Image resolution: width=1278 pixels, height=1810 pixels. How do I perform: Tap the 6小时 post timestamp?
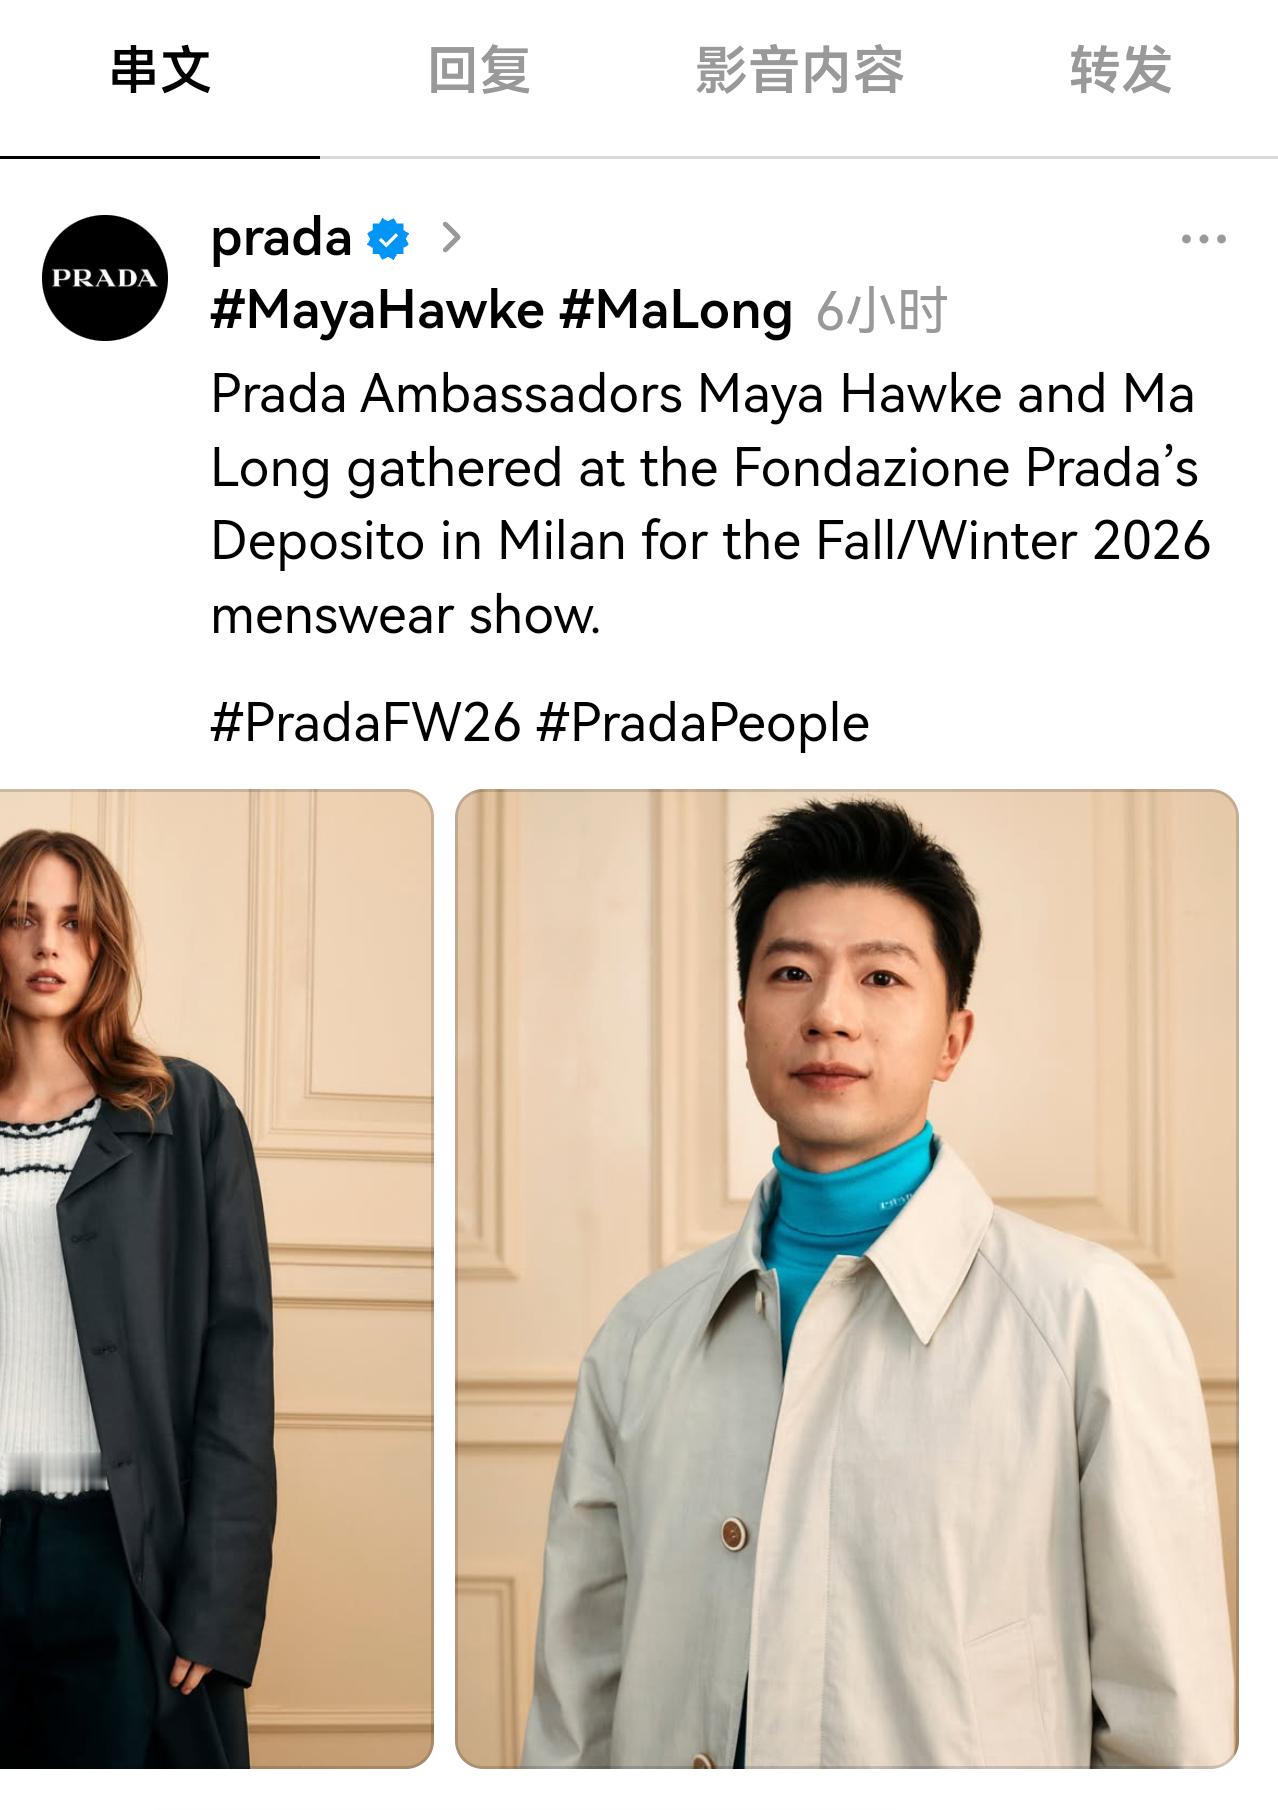point(881,311)
